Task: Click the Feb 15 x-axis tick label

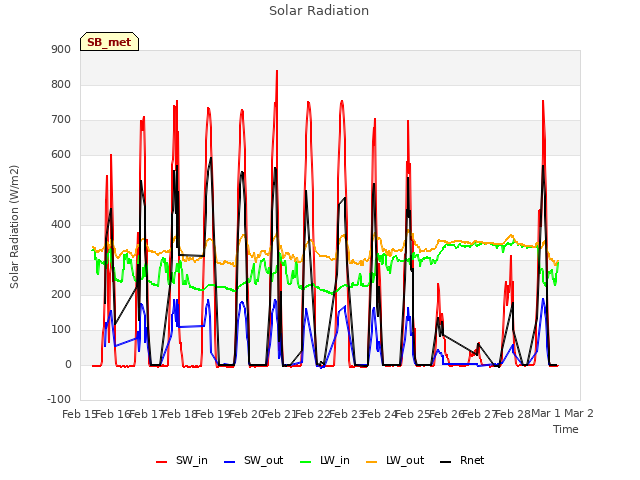Action: pos(78,414)
